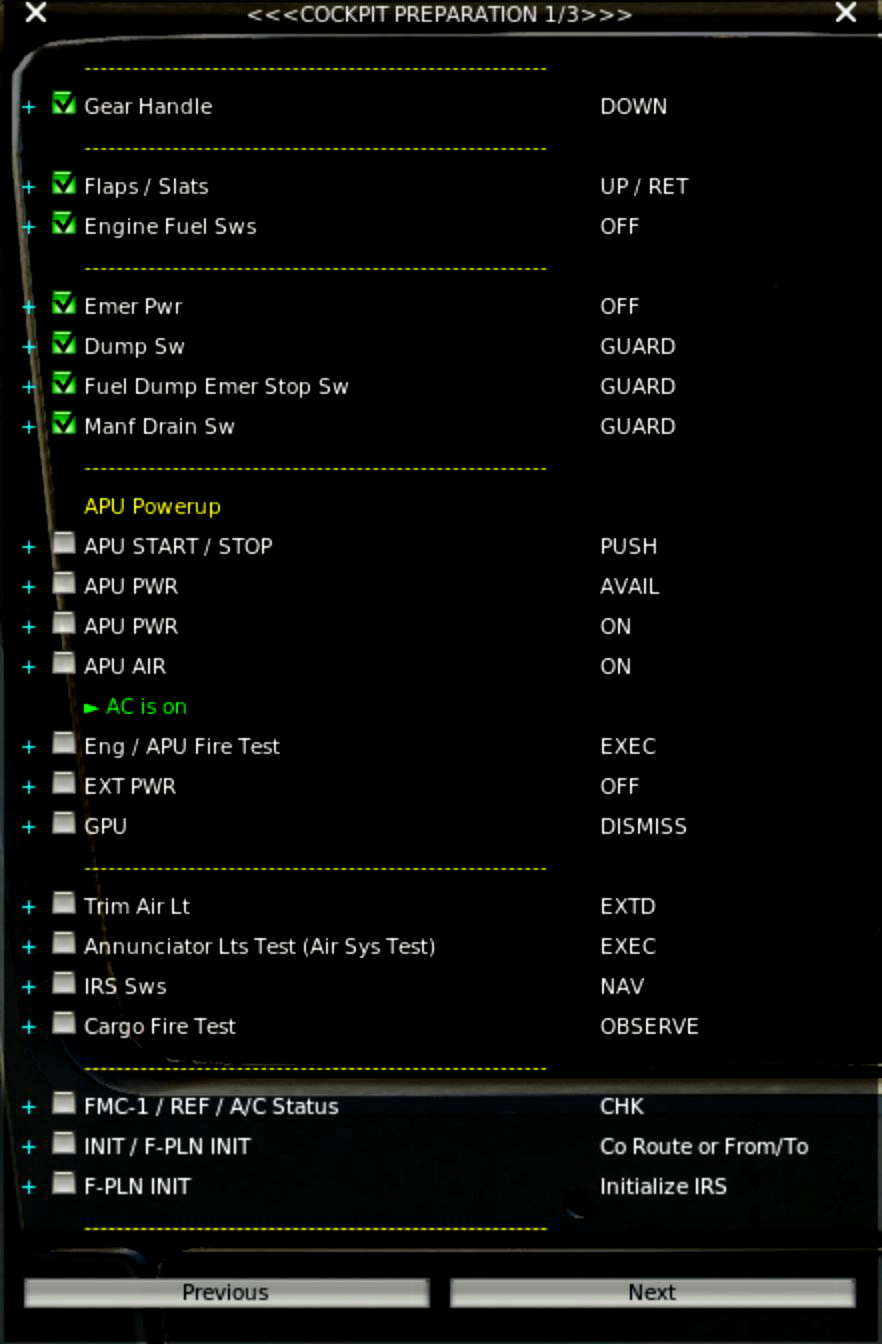Check the Cargo Fire Test OBSERVE item
Viewport: 882px width, 1344px height.
click(x=63, y=1026)
